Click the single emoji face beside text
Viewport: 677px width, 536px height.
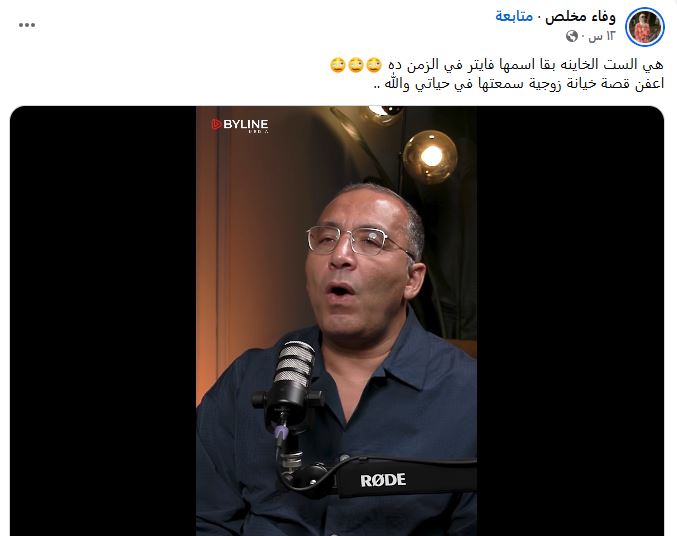[374, 65]
